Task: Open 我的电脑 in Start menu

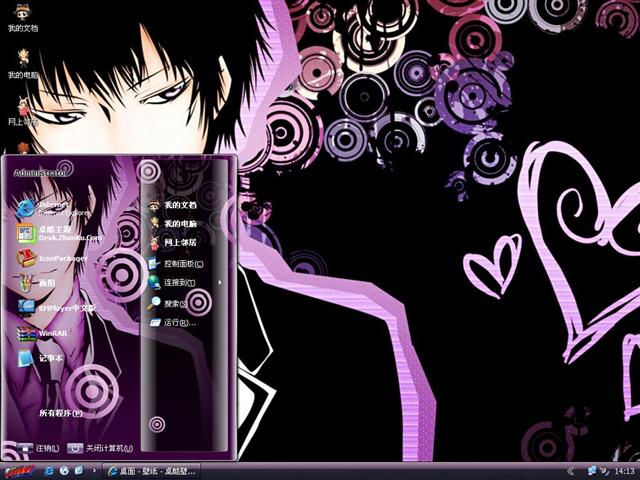Action: coord(172,224)
